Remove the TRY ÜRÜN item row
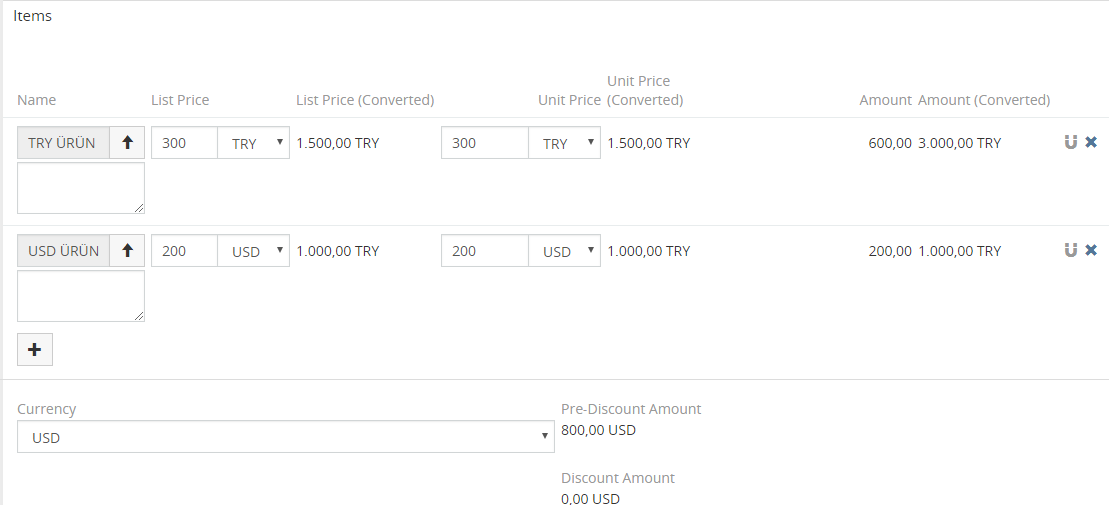The height and width of the screenshot is (505, 1109). [1091, 142]
